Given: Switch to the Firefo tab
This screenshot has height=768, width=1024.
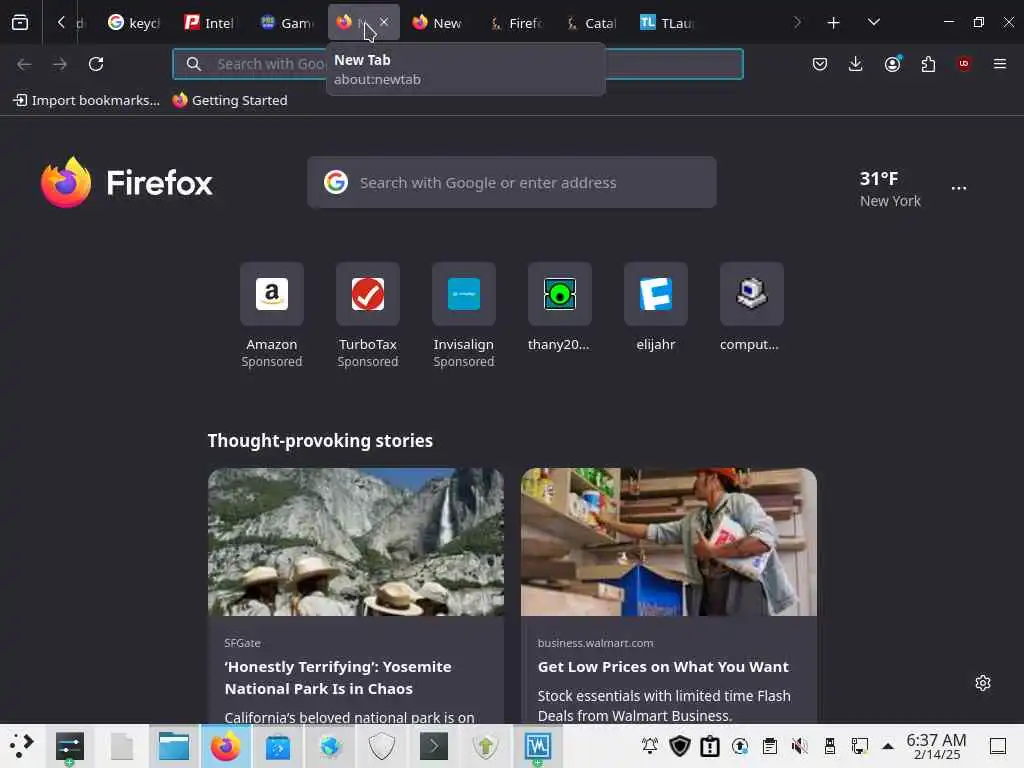Looking at the screenshot, I should click(x=515, y=23).
